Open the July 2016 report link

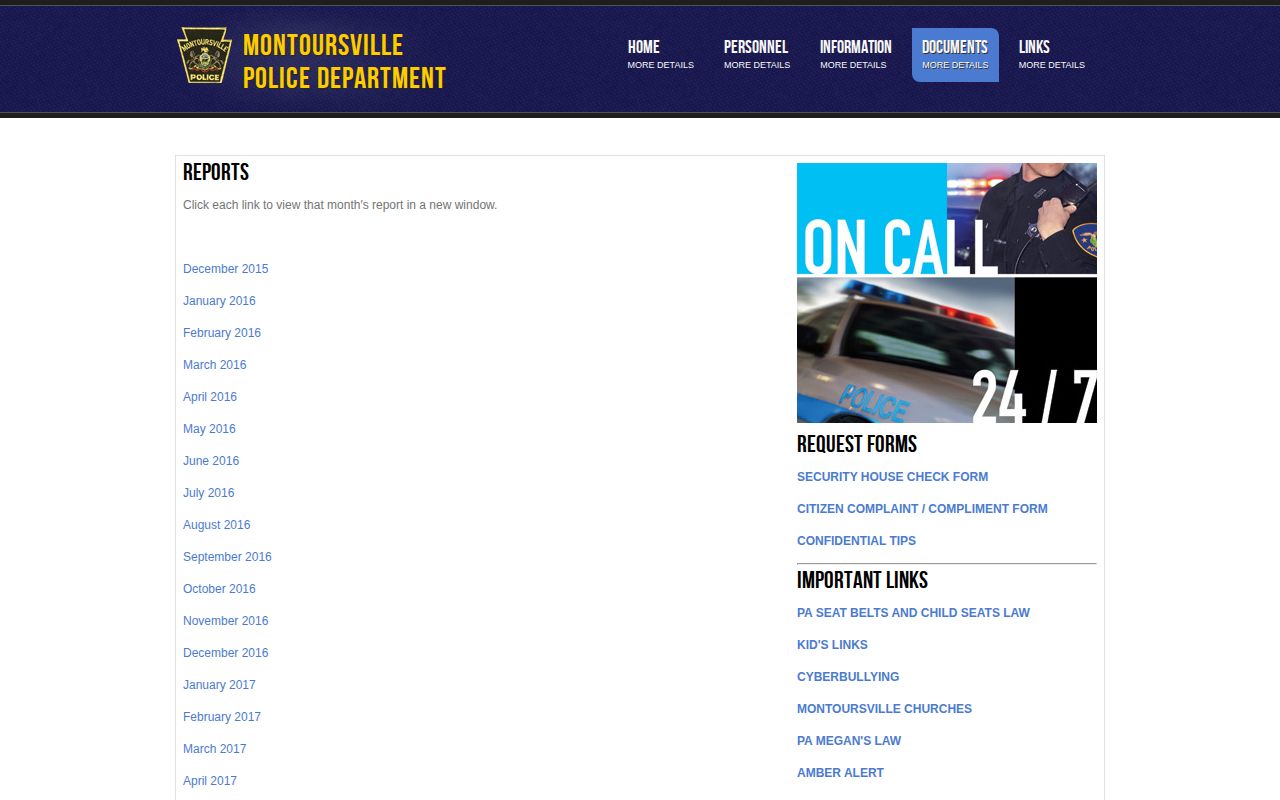(209, 493)
